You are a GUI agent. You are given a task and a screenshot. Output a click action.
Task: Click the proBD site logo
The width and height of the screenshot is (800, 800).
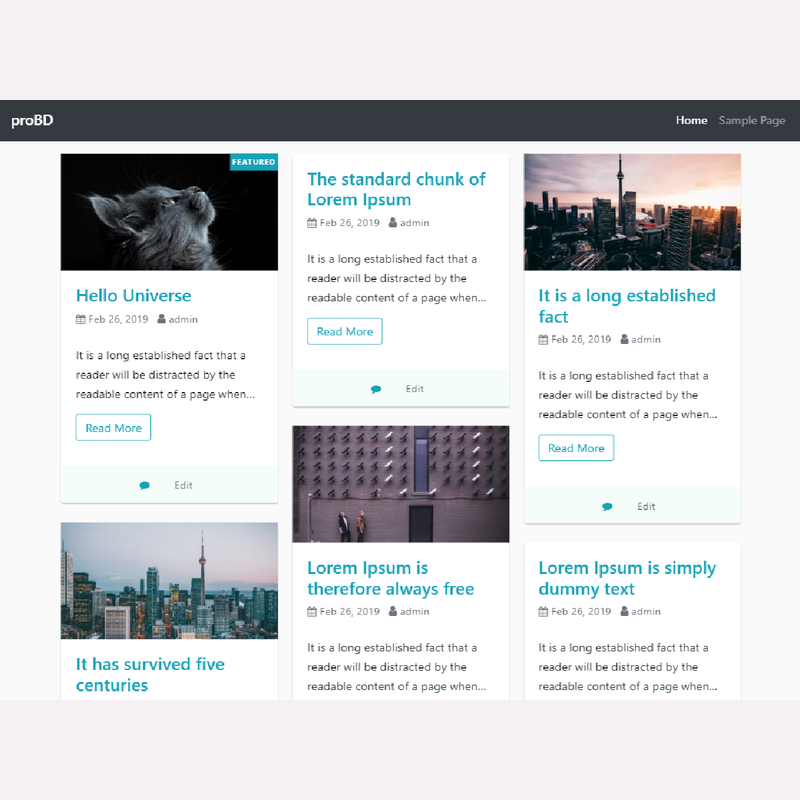pos(32,121)
